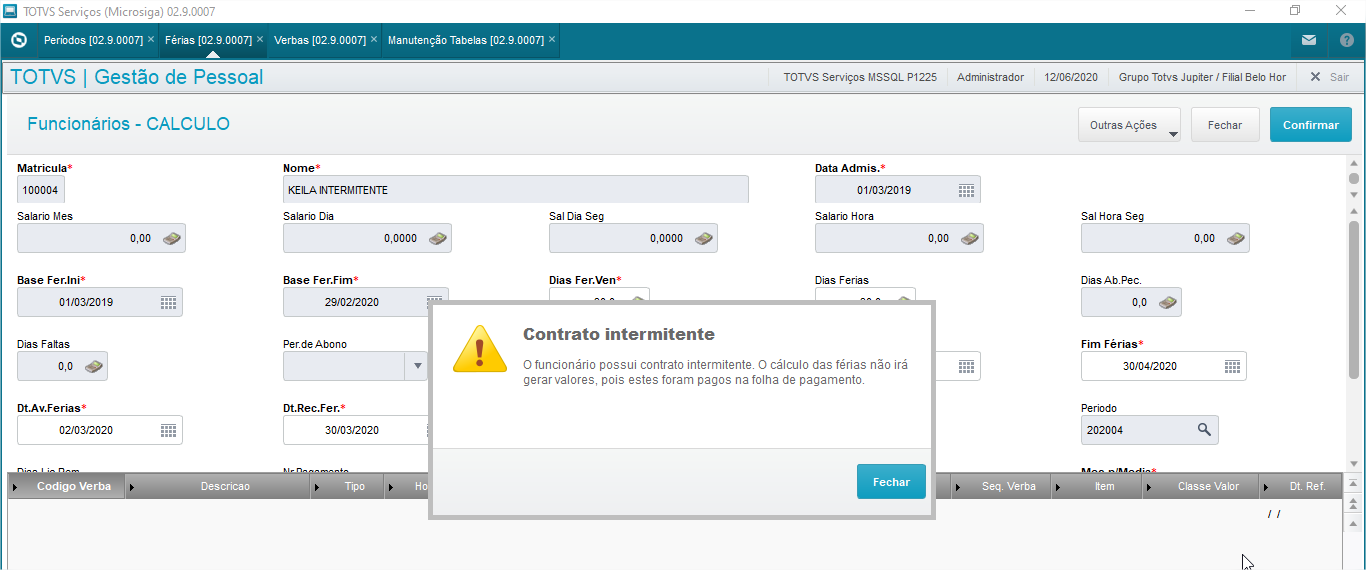Open the calculator icon in Sal Dia Seg
This screenshot has height=570, width=1366.
click(x=704, y=238)
